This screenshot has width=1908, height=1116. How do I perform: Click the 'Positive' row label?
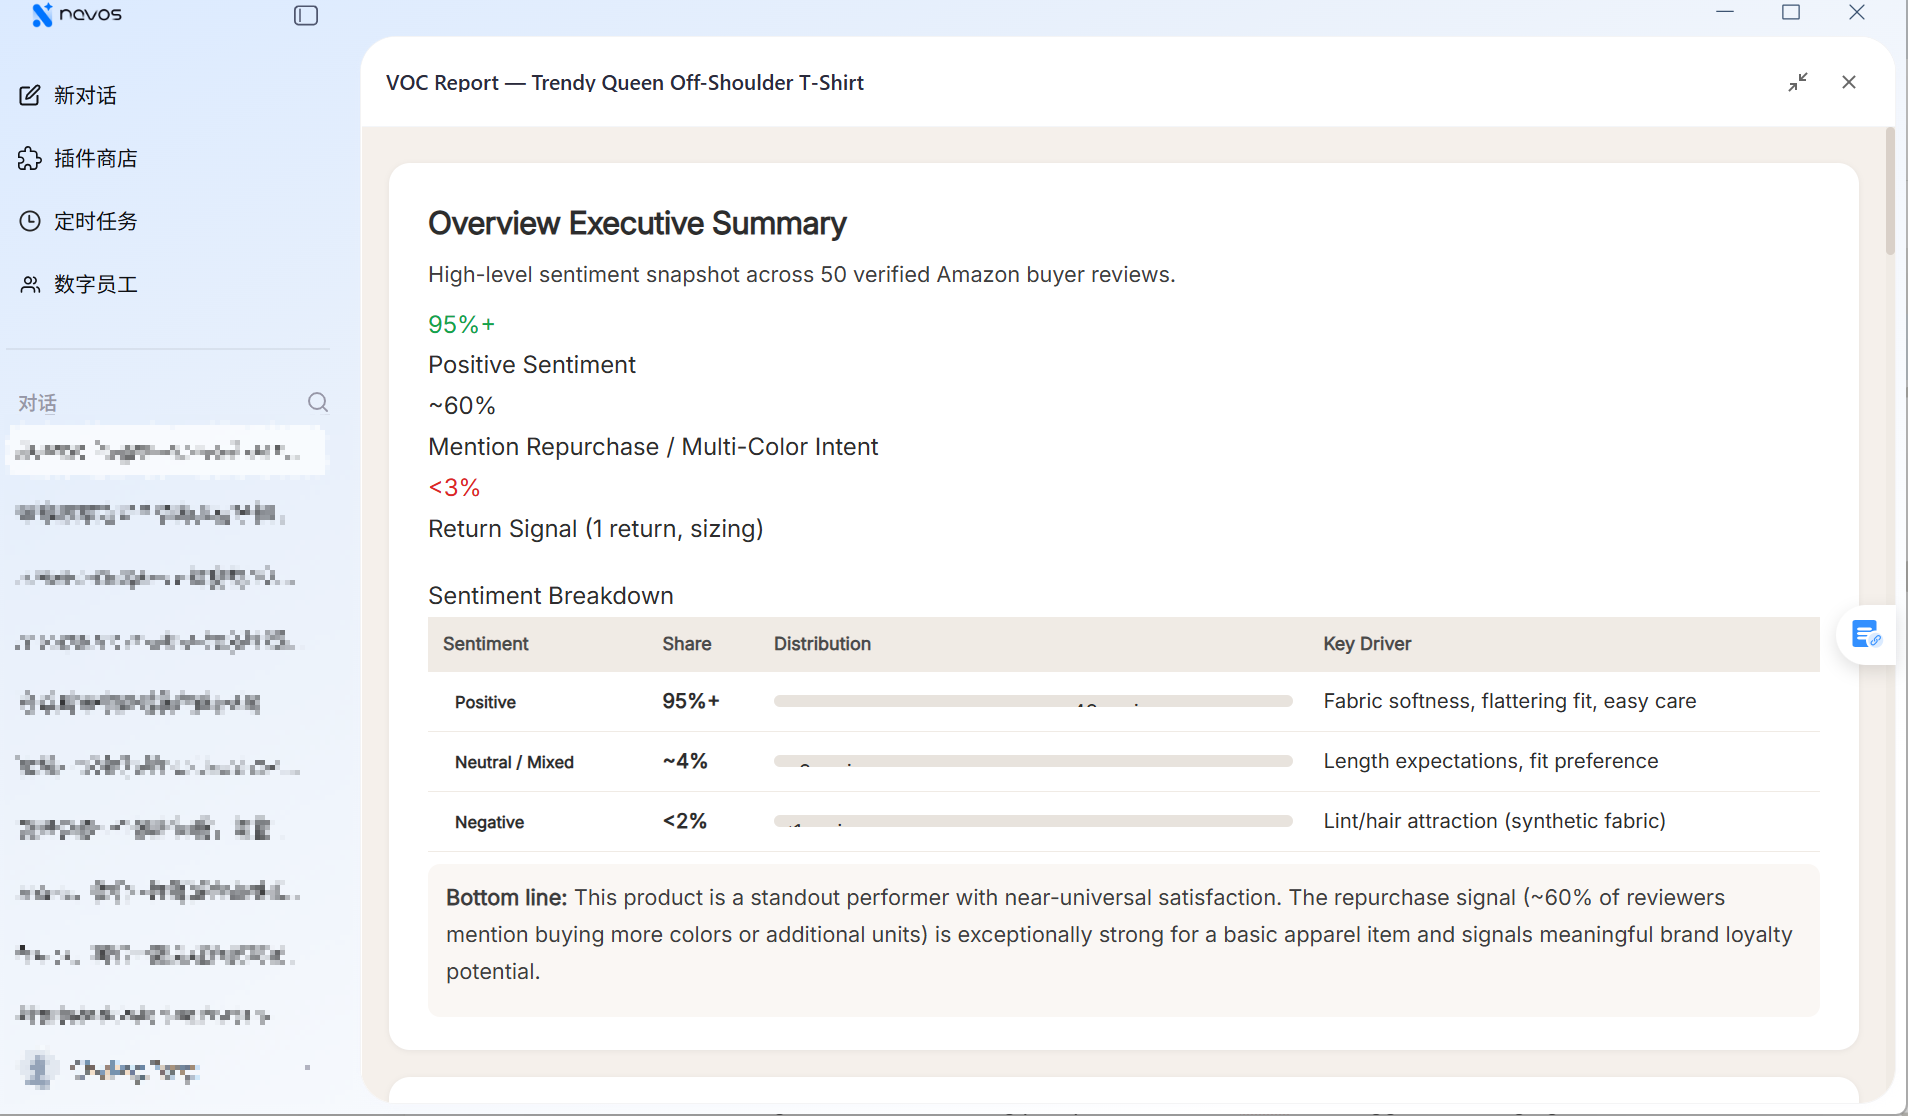point(485,702)
